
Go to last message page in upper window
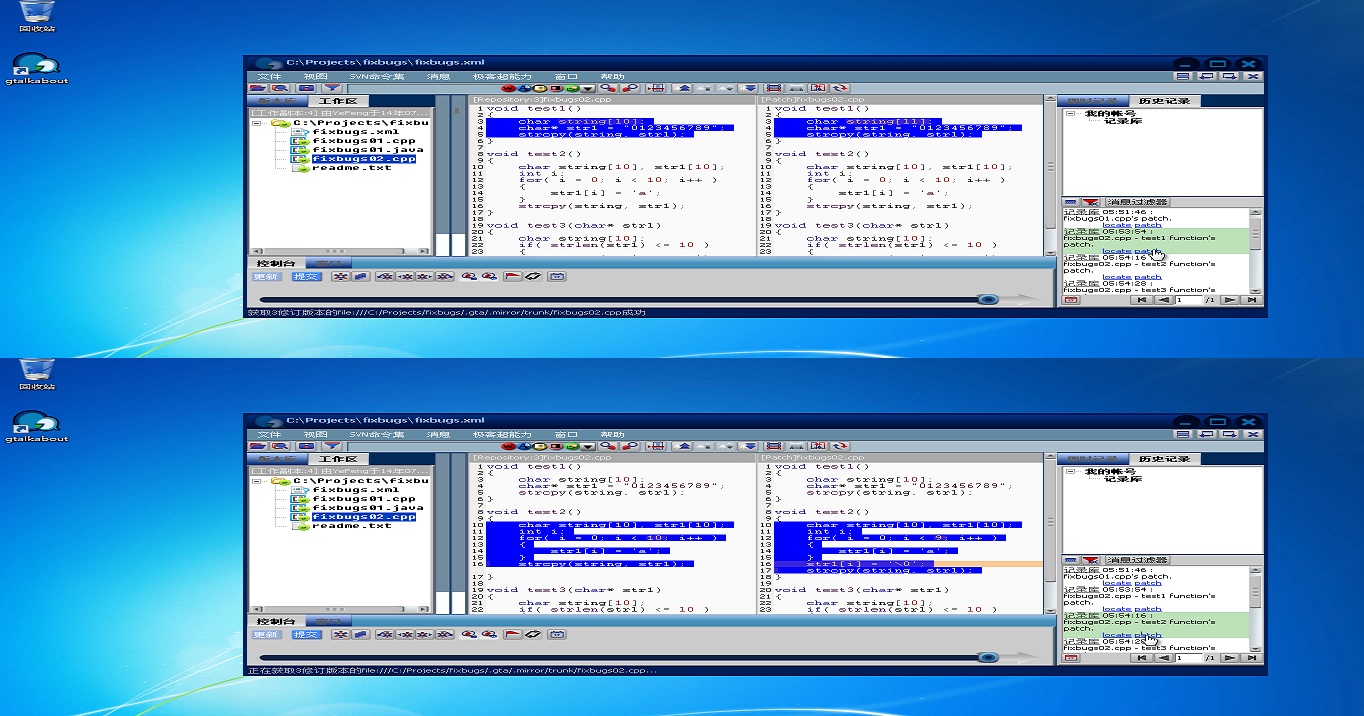(1250, 300)
